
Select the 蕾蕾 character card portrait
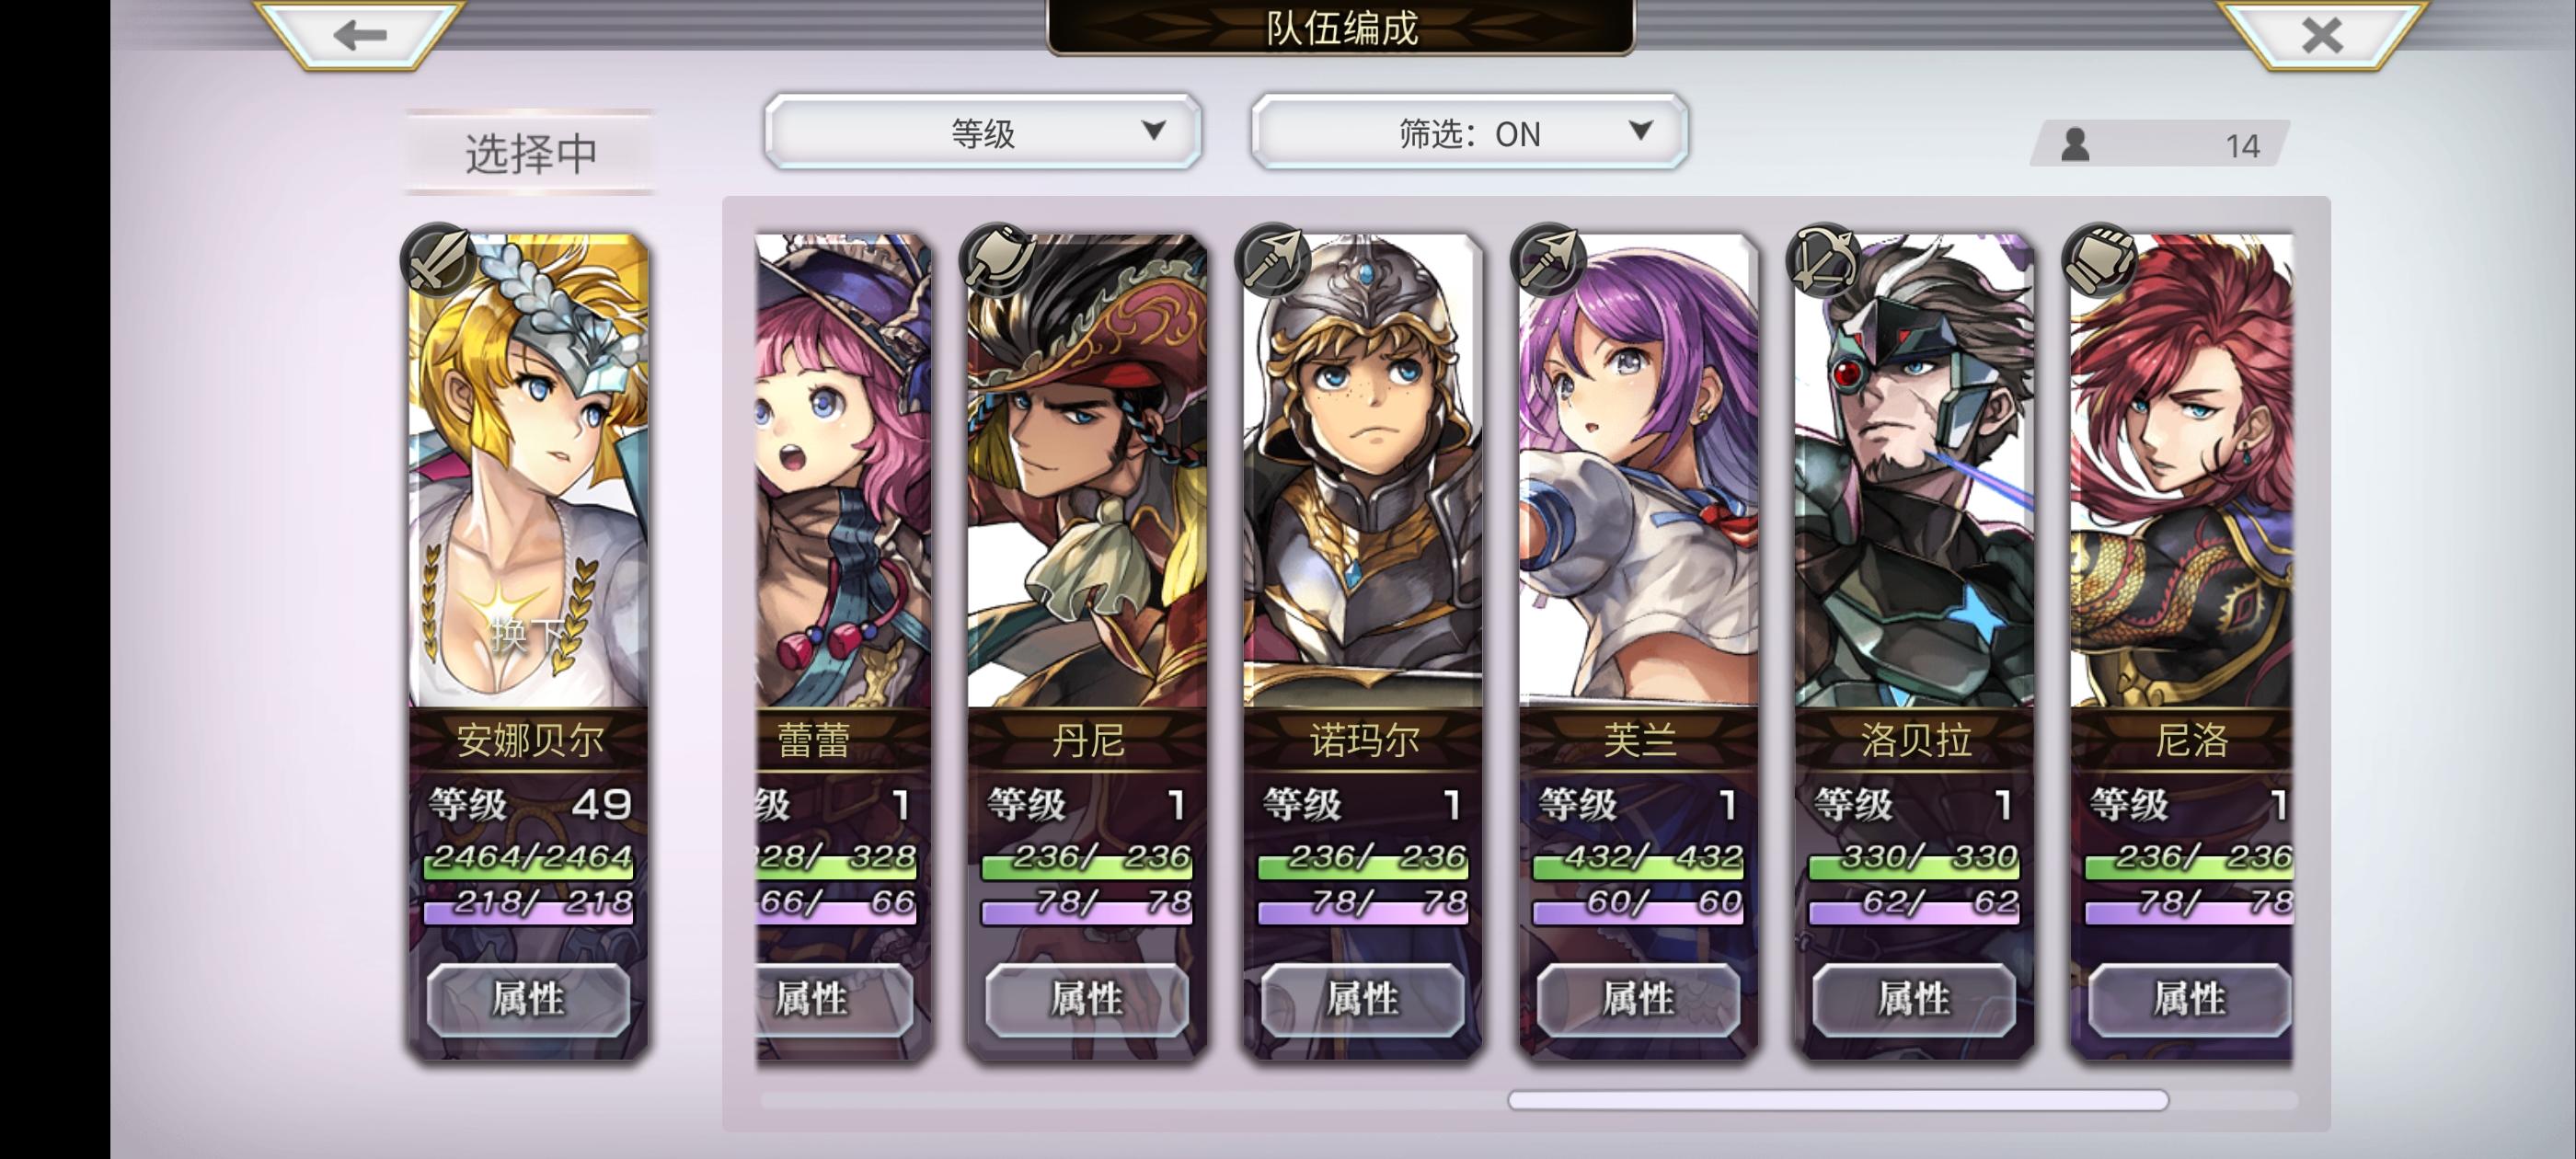pyautogui.click(x=843, y=470)
